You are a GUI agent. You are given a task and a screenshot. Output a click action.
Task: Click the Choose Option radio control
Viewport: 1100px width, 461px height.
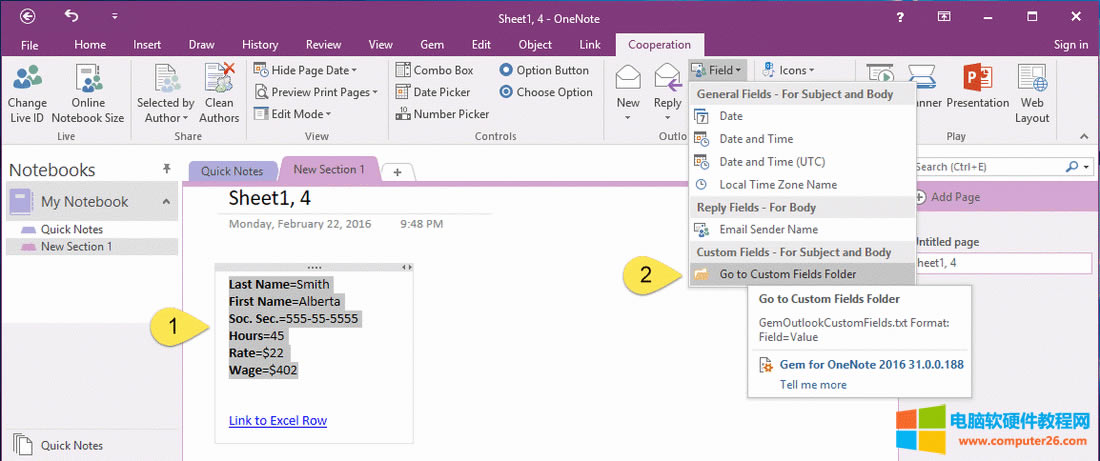click(x=546, y=92)
